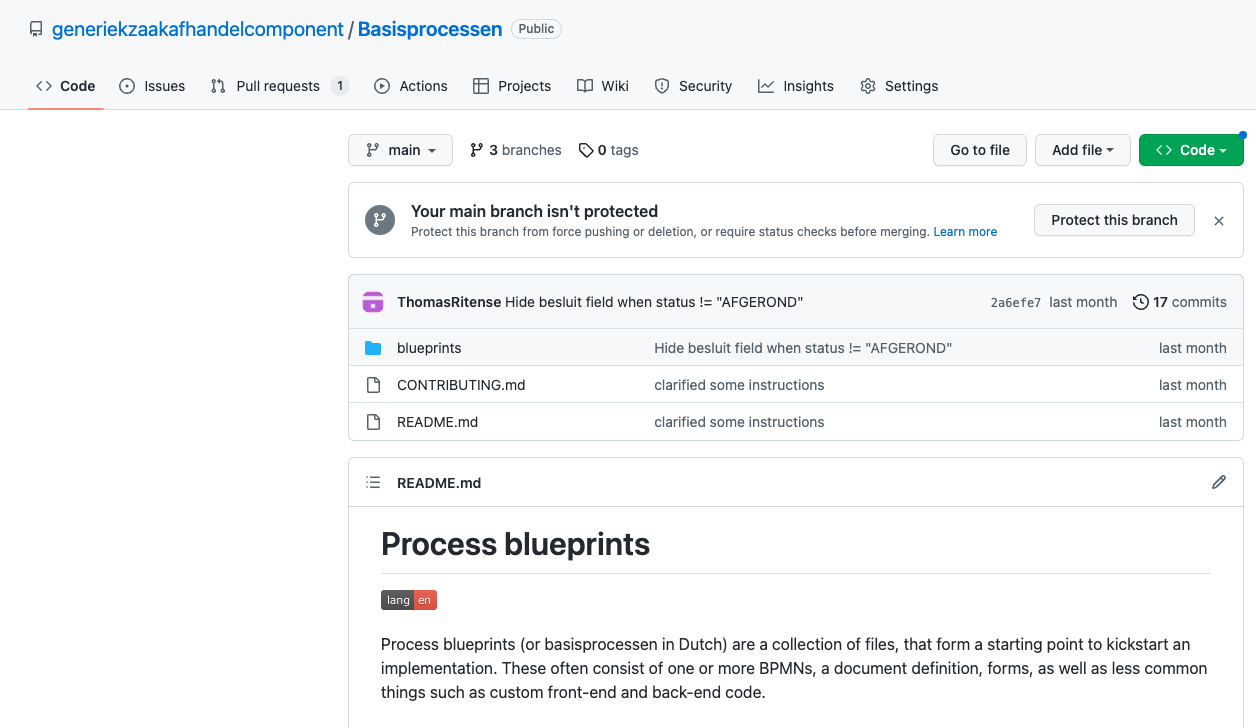Screen dimensions: 1256x728
Task: Click the pencil icon to edit README
Action: [1218, 482]
